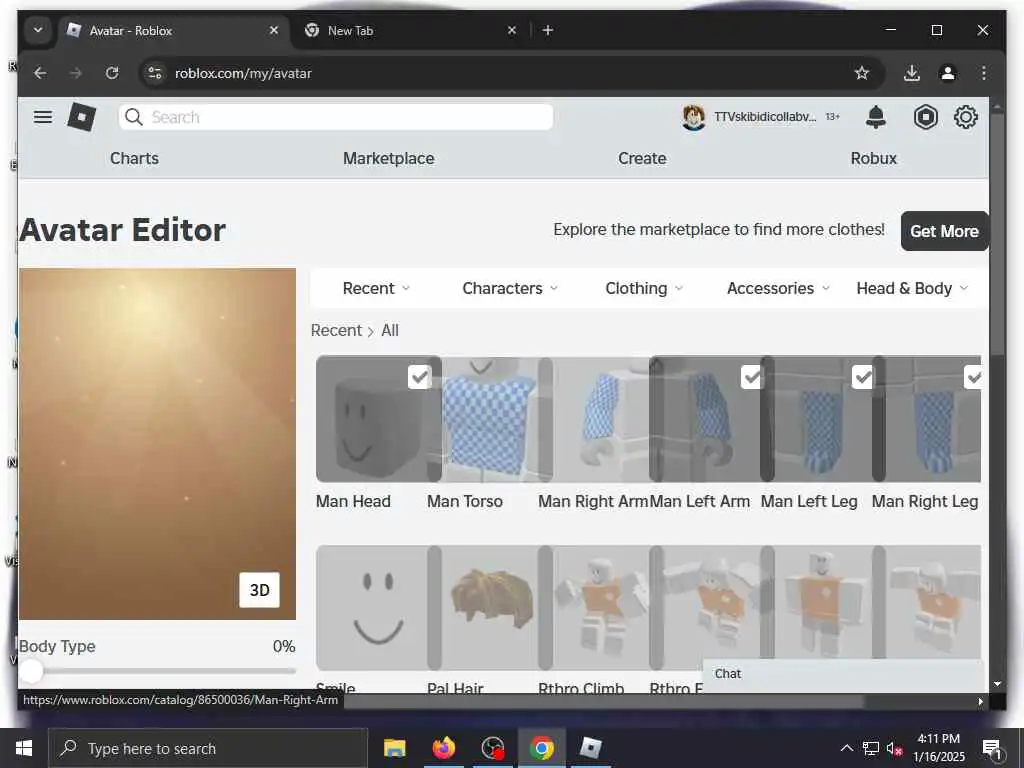Click the magnifier icon in the Roblox search box
Image resolution: width=1024 pixels, height=768 pixels.
point(134,117)
